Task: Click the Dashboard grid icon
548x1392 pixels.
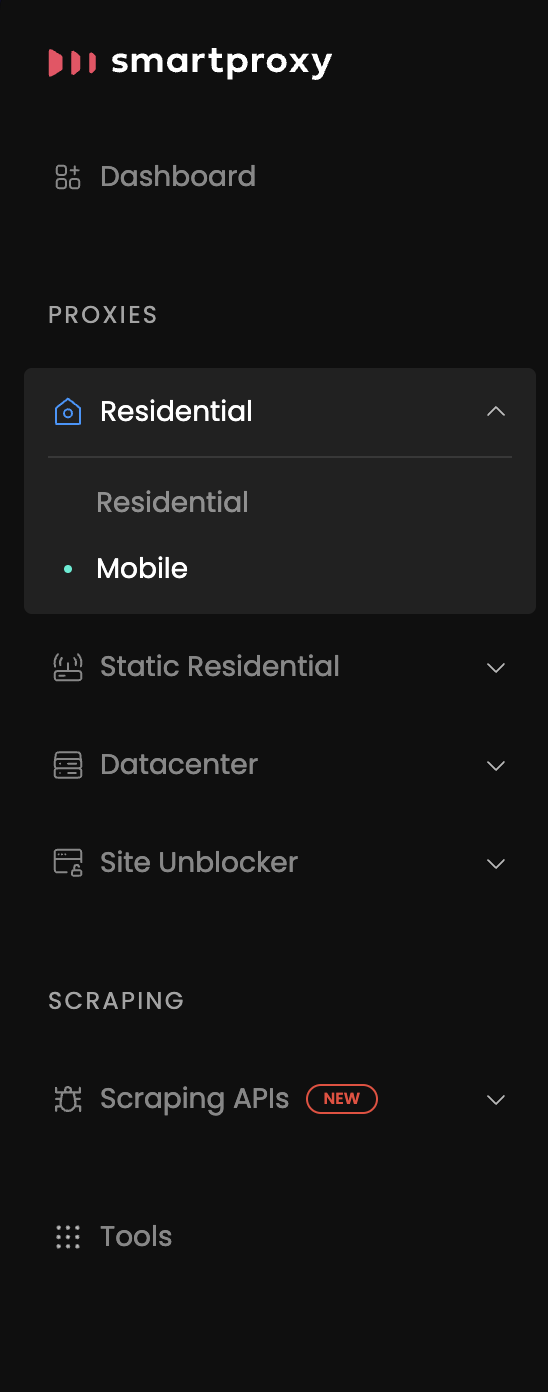Action: 67,177
